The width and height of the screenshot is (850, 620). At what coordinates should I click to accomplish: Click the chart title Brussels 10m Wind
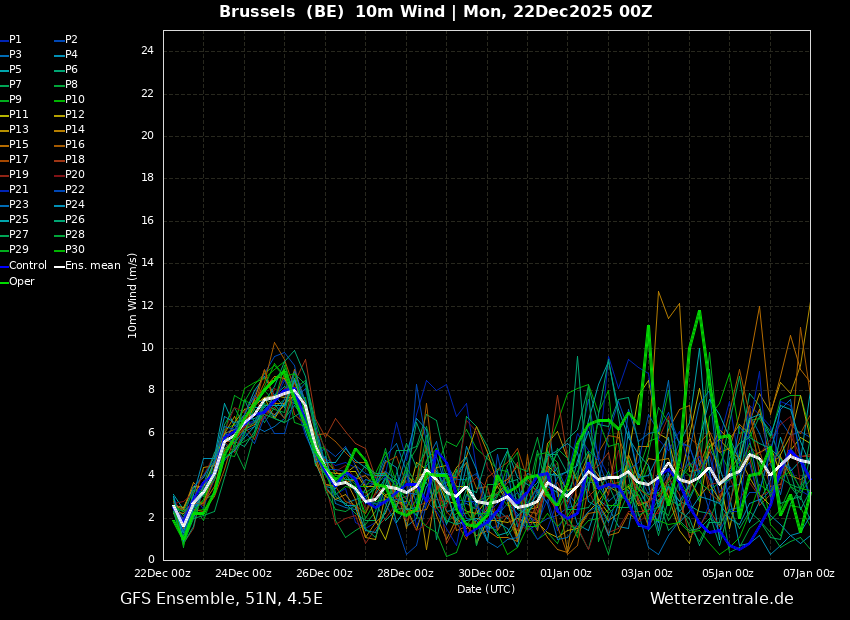(x=435, y=12)
